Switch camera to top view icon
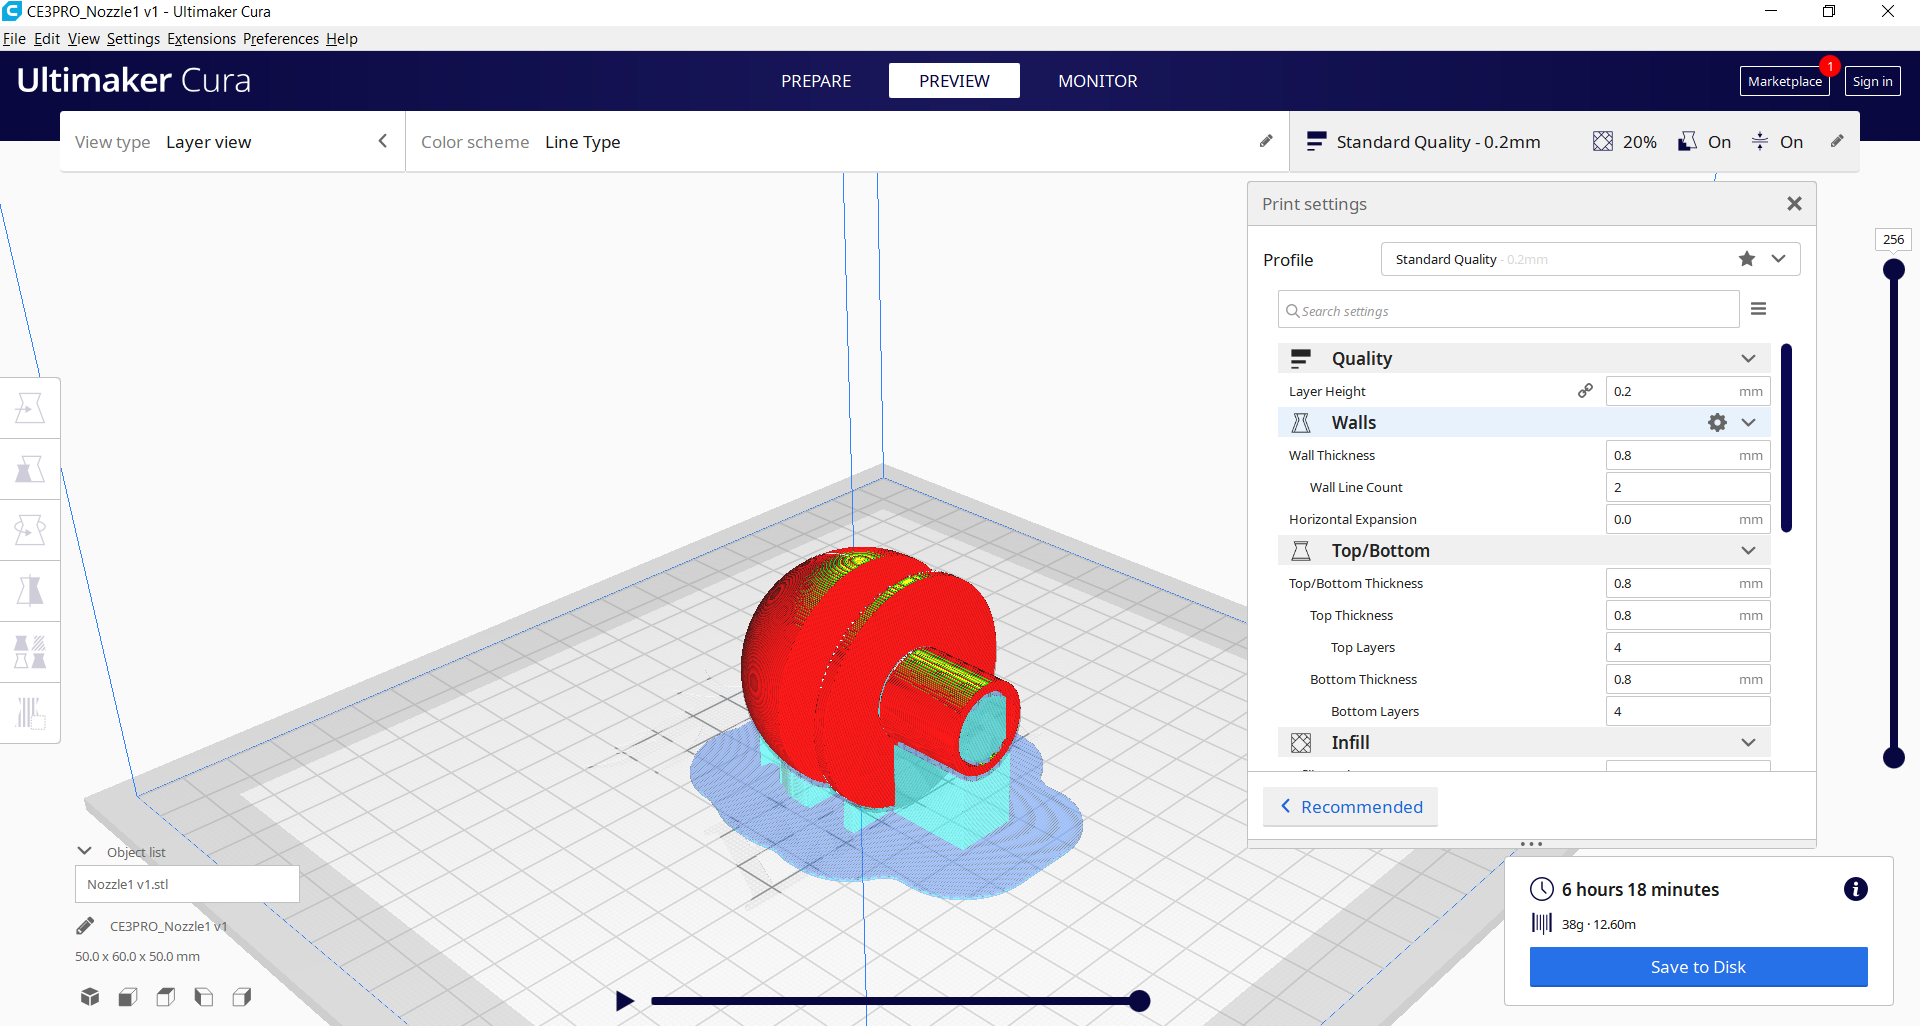 [166, 997]
